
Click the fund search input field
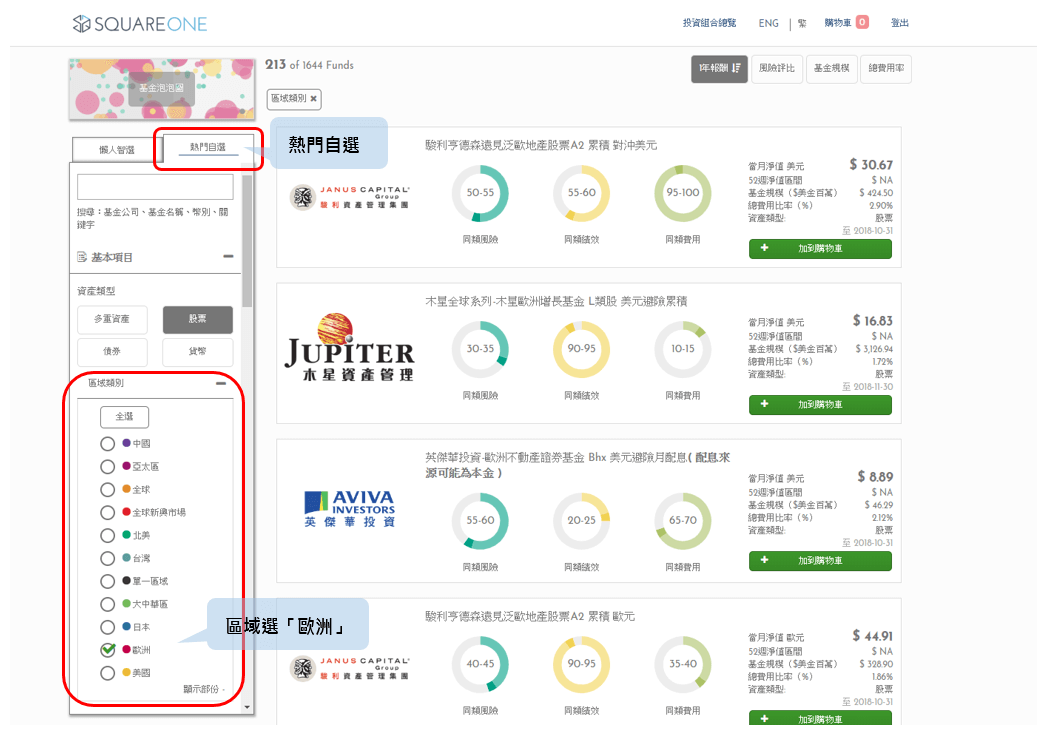click(x=155, y=187)
